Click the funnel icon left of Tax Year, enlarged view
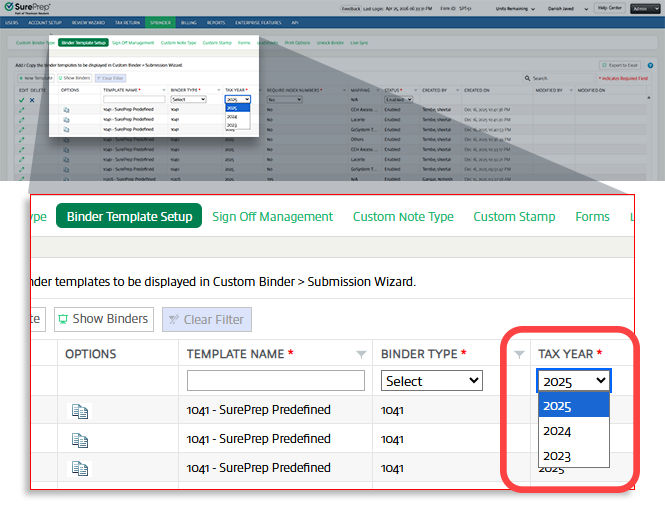 [x=519, y=354]
